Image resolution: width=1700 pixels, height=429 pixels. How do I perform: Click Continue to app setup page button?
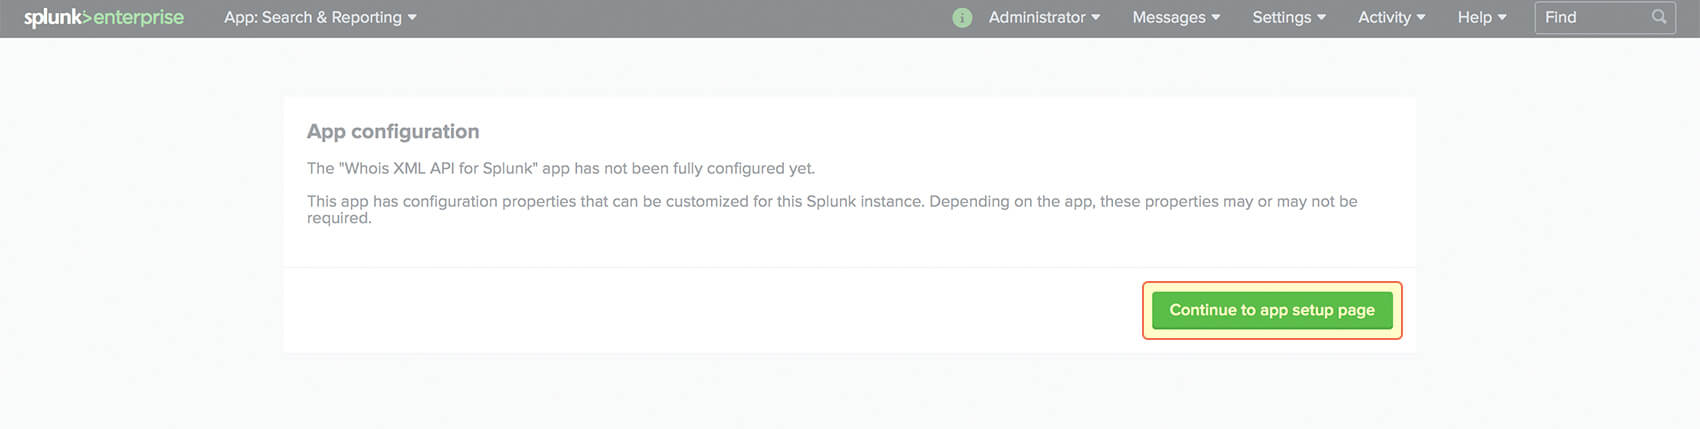click(1272, 310)
